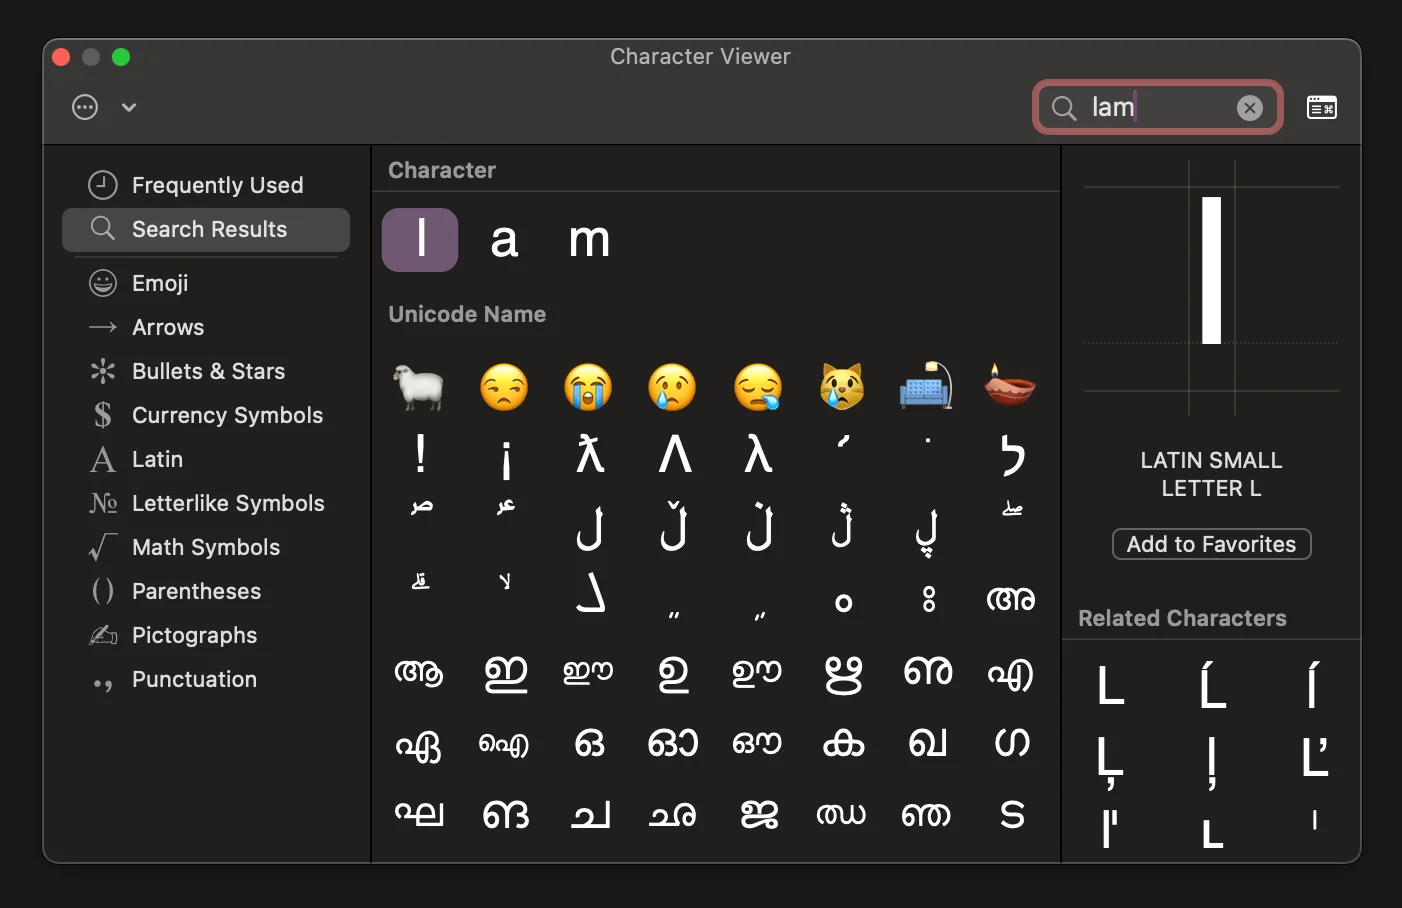Open the Emoji category
This screenshot has height=908, width=1402.
click(x=160, y=283)
